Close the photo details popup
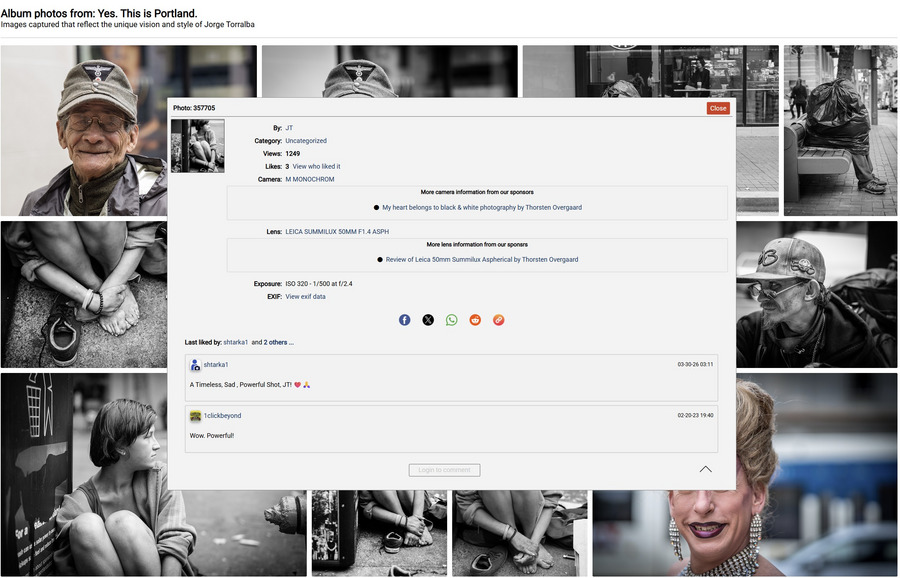This screenshot has width=900, height=578. pyautogui.click(x=717, y=108)
